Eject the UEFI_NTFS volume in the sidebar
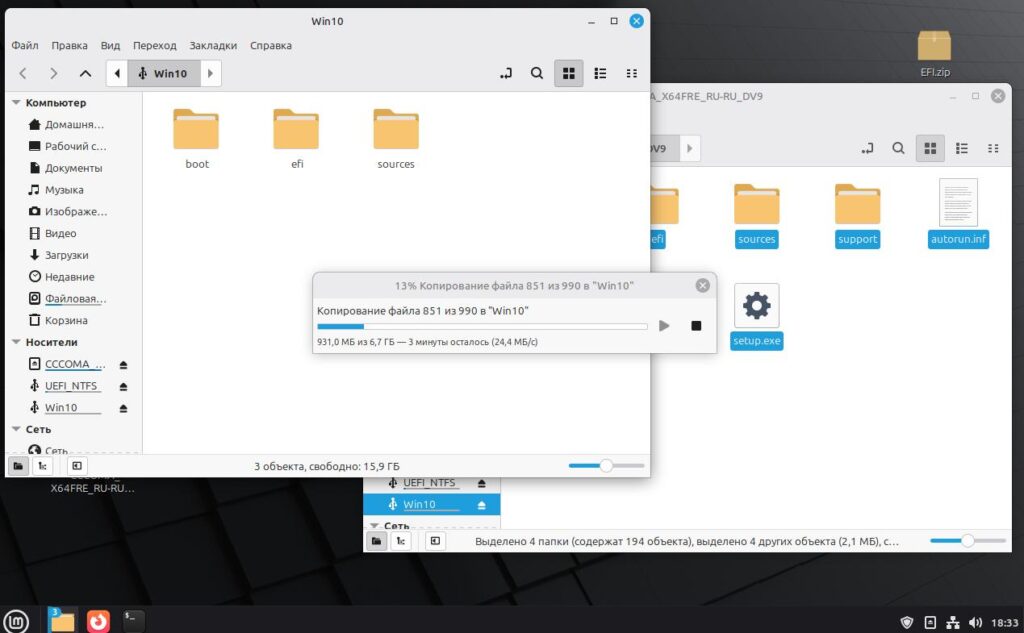Image resolution: width=1024 pixels, height=633 pixels. [123, 386]
